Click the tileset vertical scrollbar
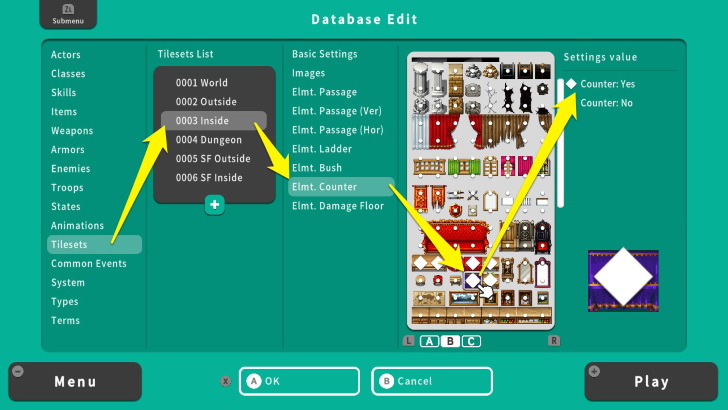Image resolution: width=728 pixels, height=410 pixels. click(x=560, y=143)
